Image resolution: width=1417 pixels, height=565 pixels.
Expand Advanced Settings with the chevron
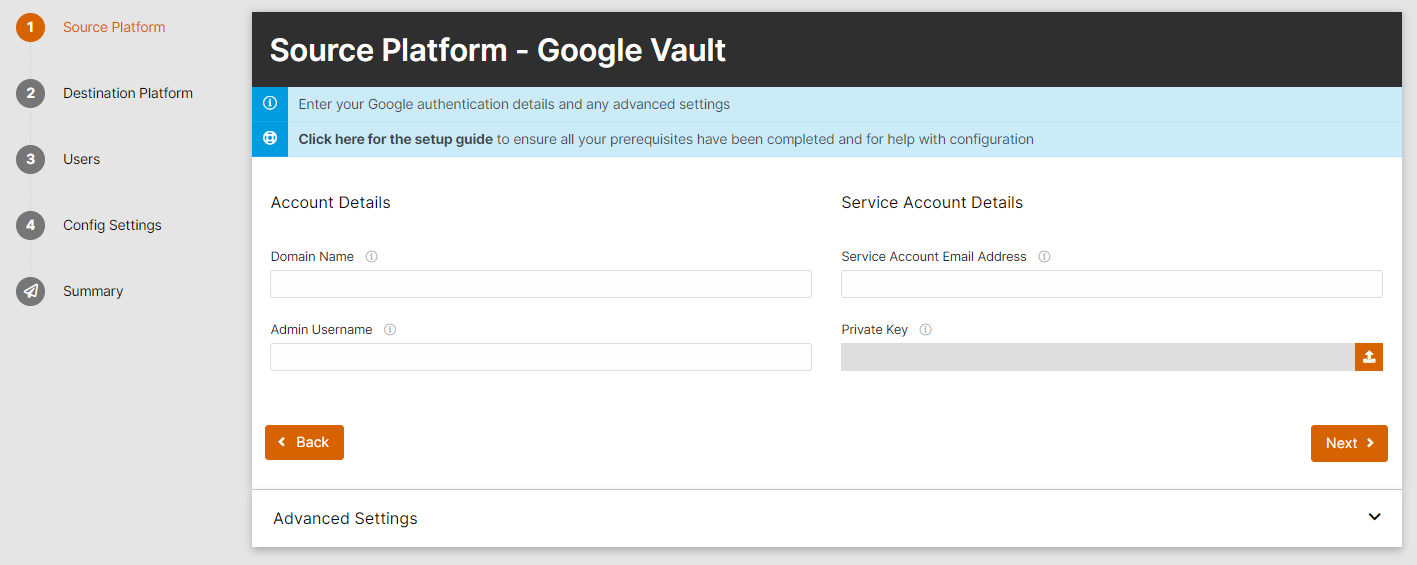tap(1374, 517)
